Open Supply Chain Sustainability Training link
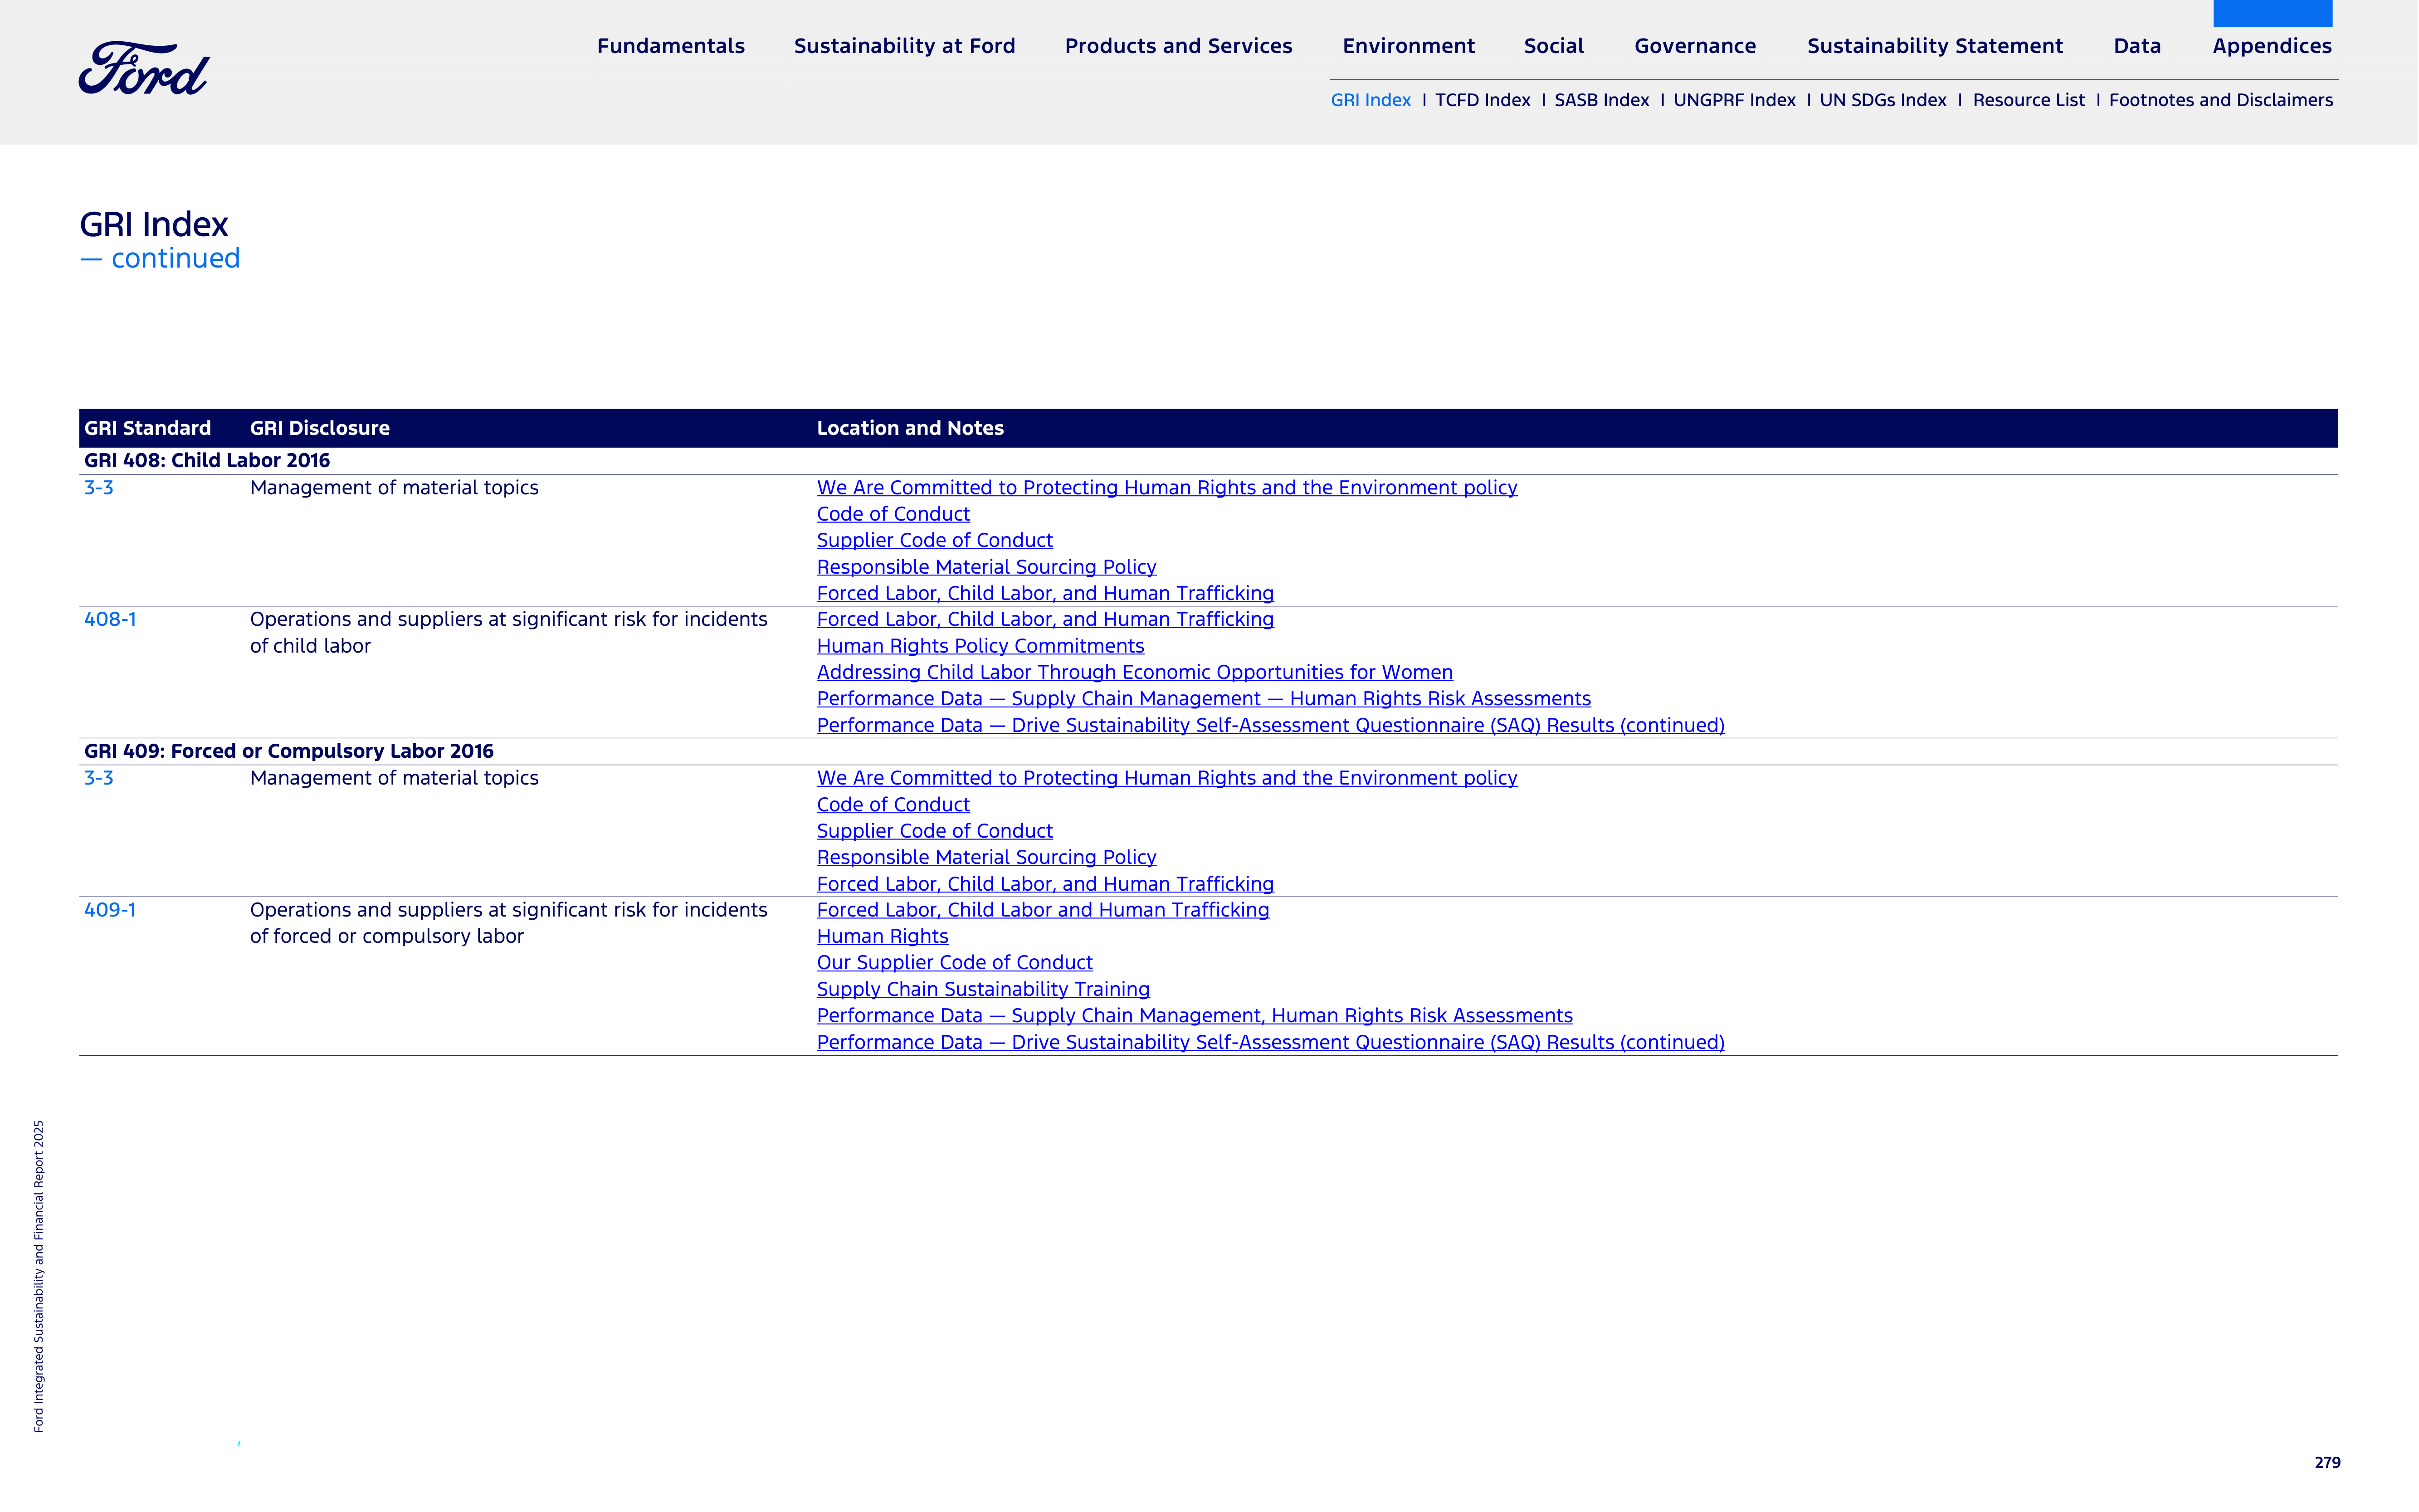This screenshot has width=2419, height=1512. 983,989
